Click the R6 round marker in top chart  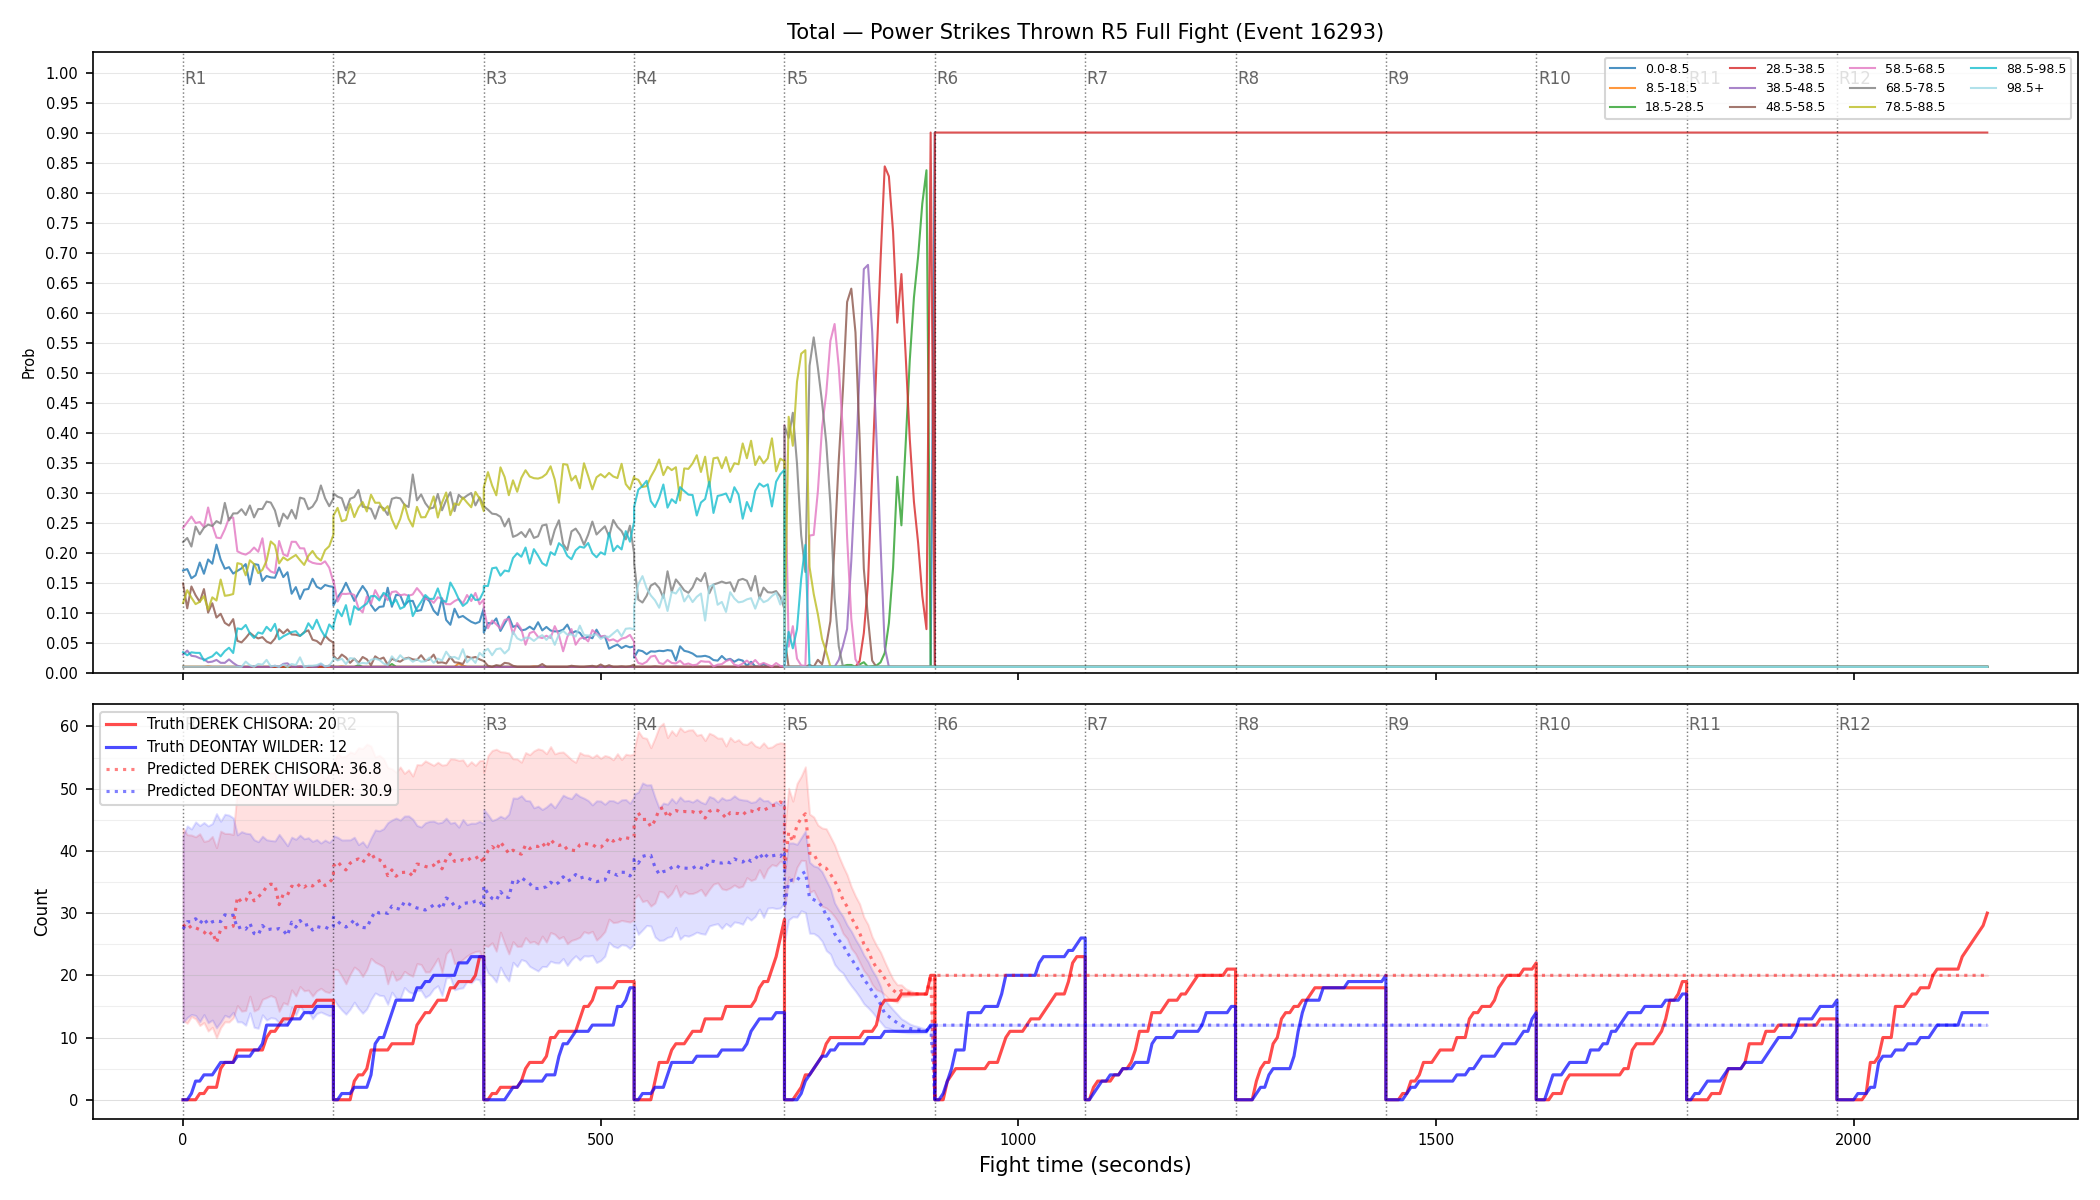click(x=947, y=78)
